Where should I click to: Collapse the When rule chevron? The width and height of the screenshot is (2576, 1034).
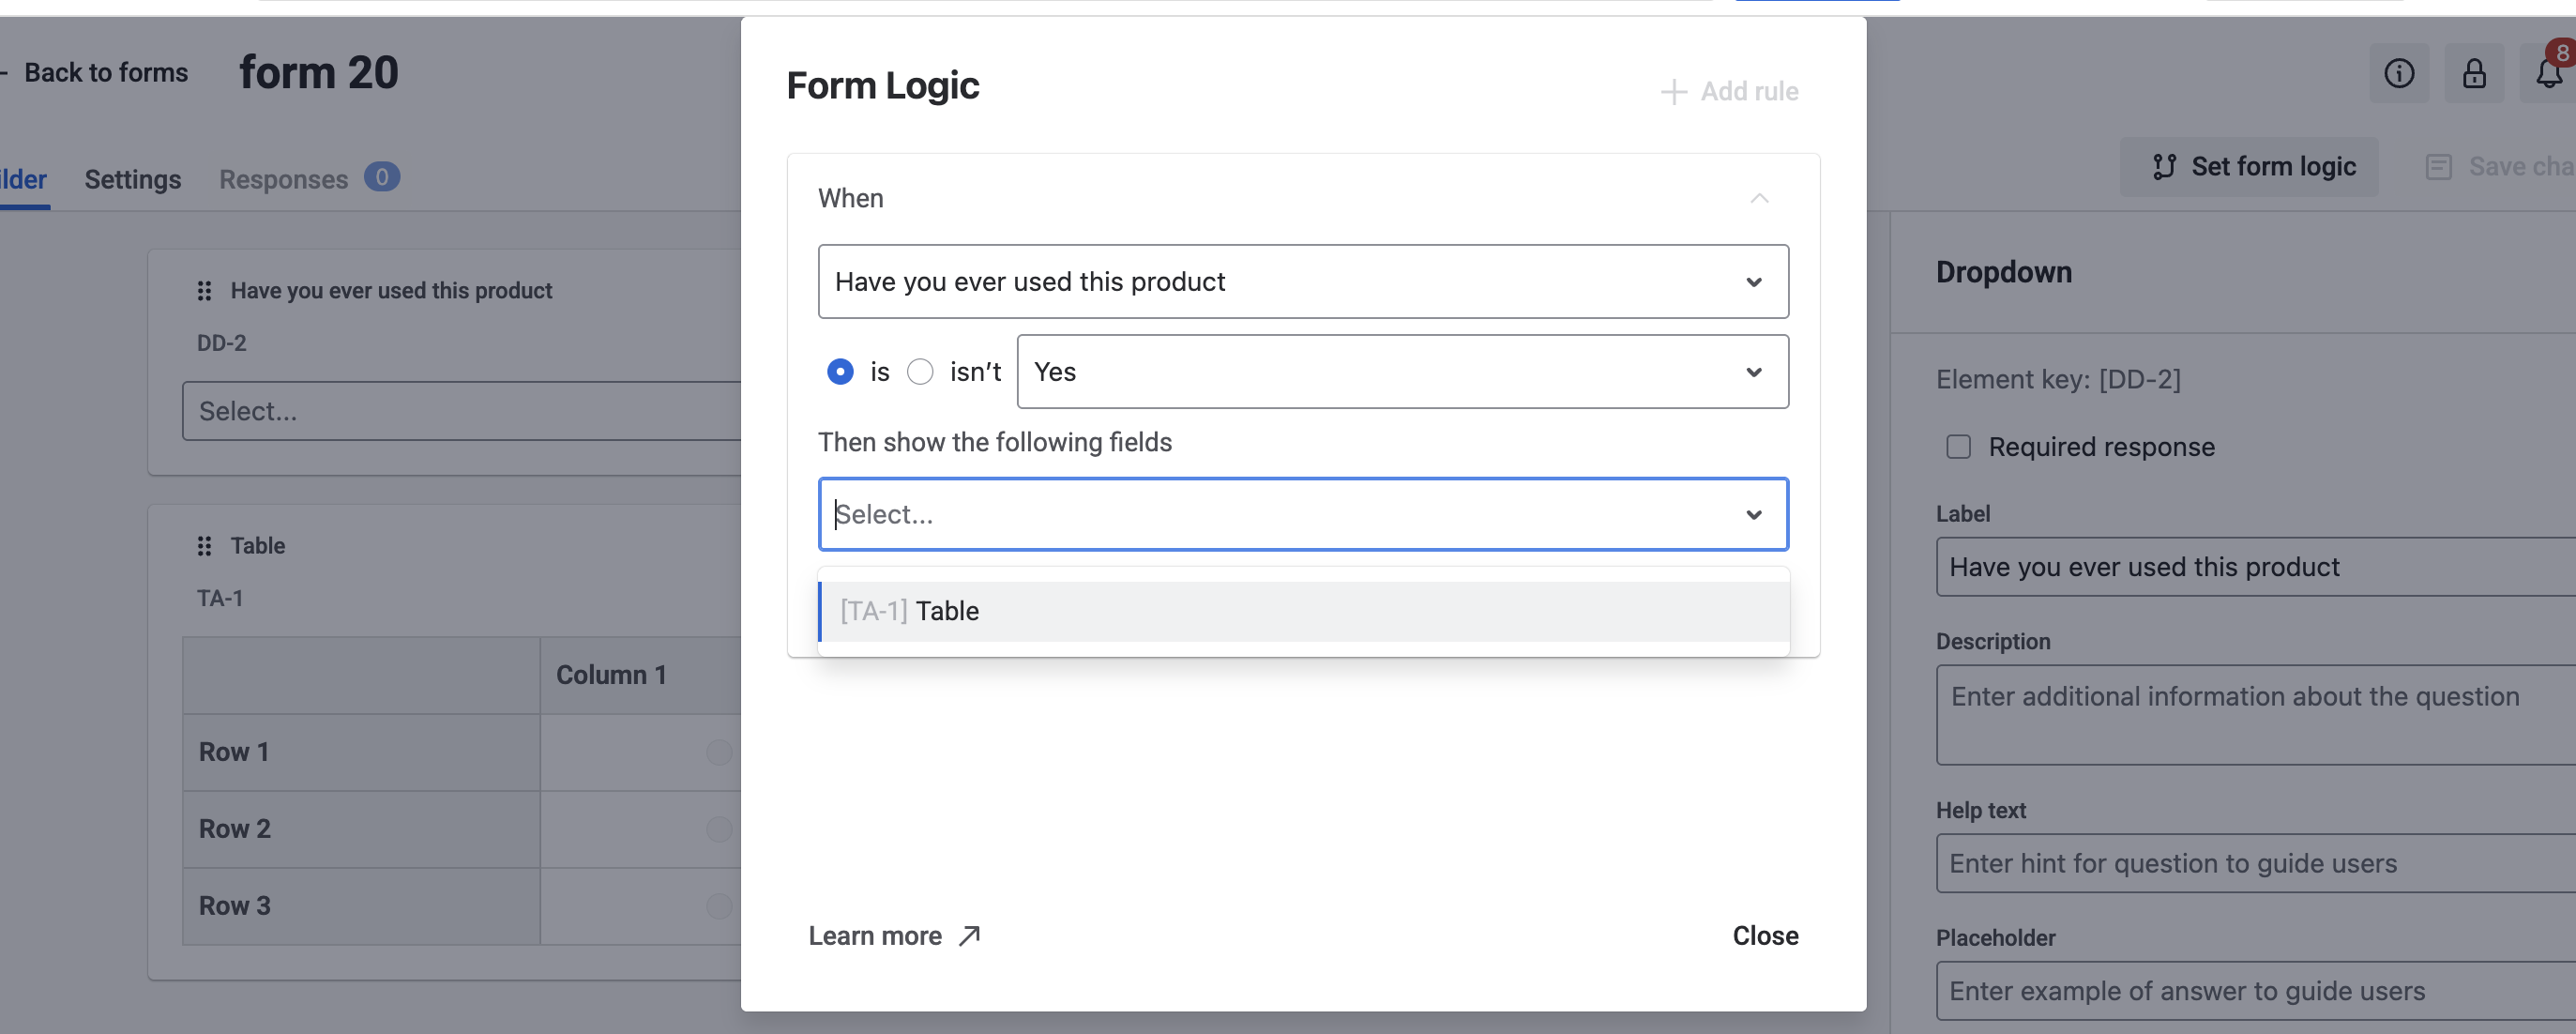[x=1759, y=198]
